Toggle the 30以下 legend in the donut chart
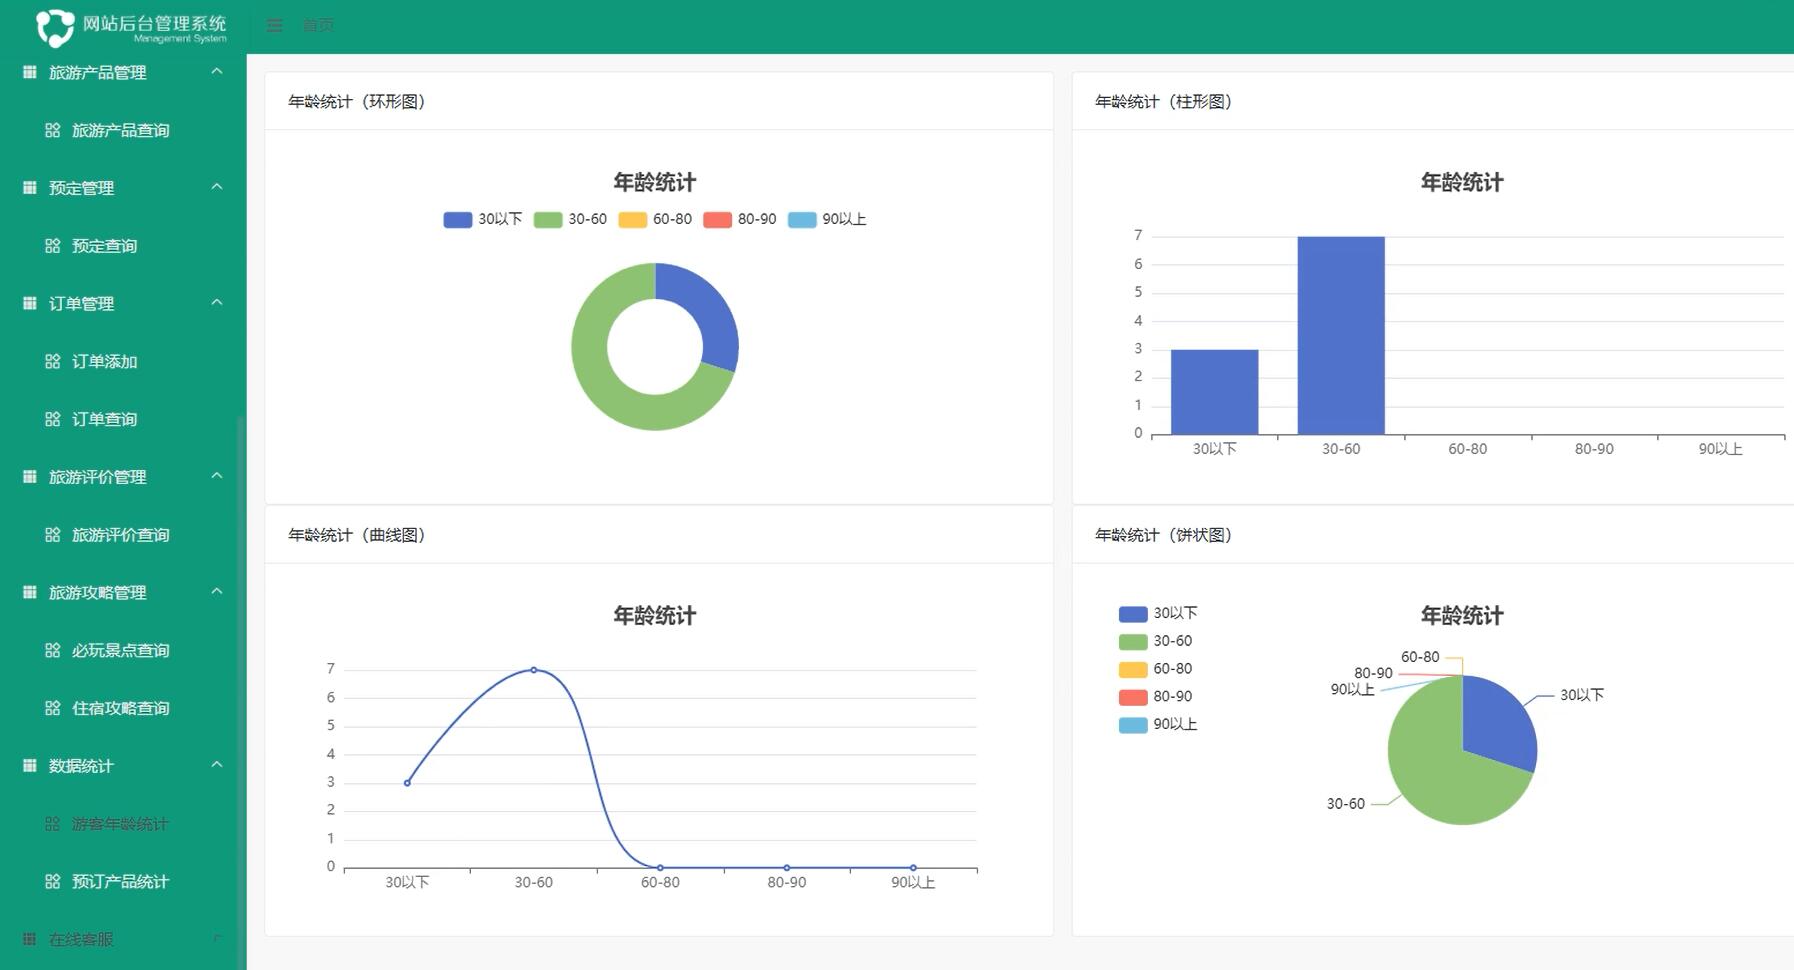 click(484, 219)
